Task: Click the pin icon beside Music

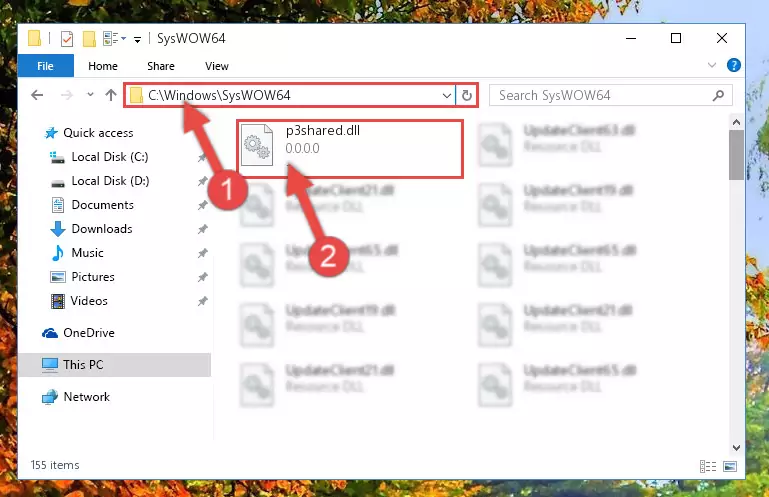Action: pos(203,253)
